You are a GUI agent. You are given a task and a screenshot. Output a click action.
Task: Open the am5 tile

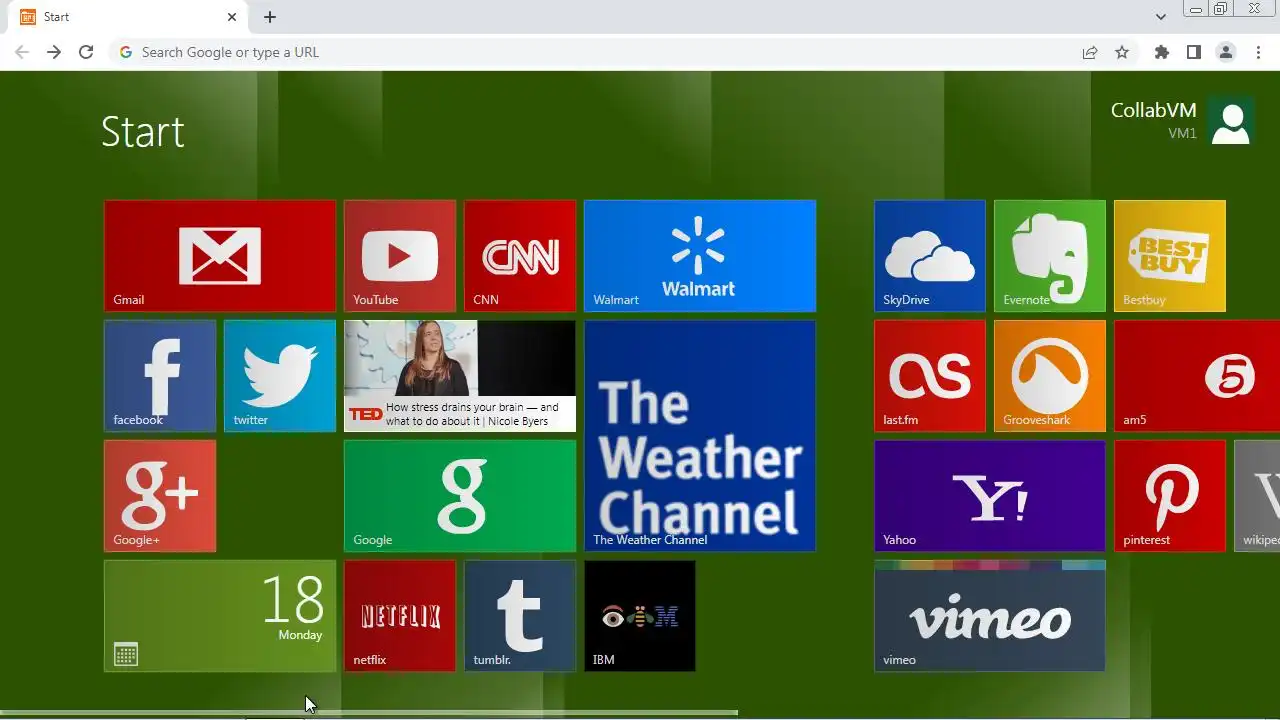(1197, 376)
